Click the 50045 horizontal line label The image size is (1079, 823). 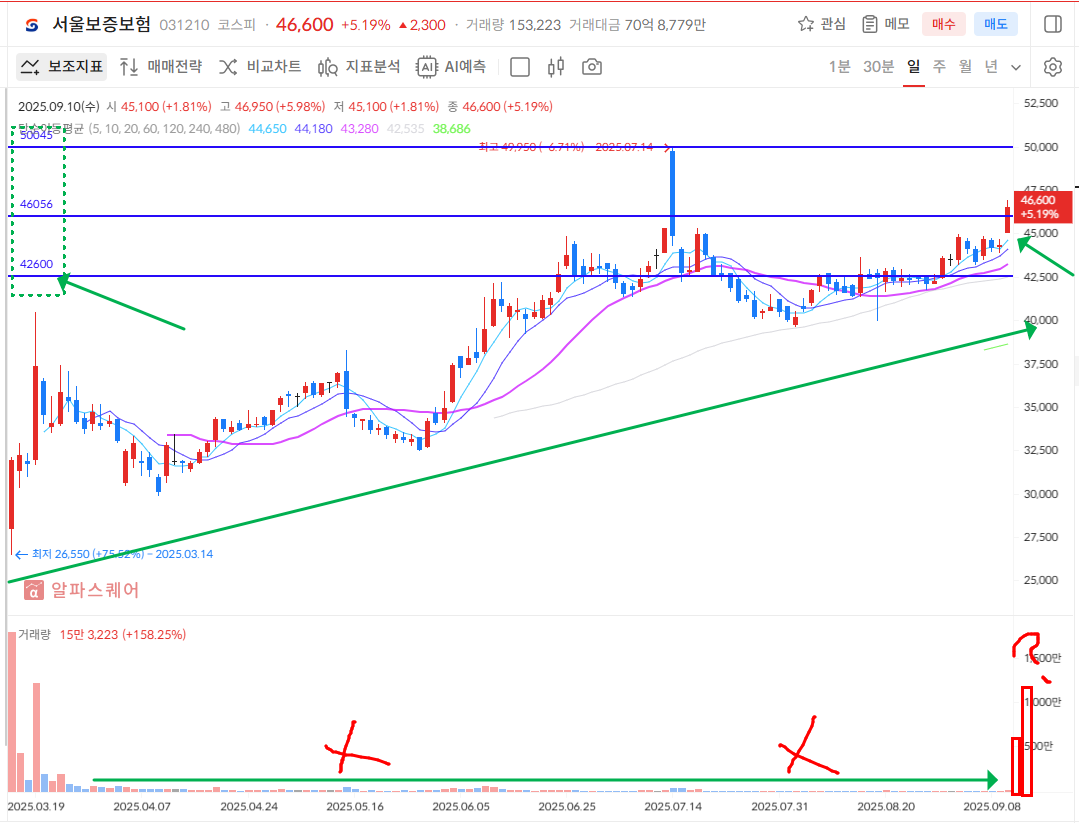[x=36, y=135]
